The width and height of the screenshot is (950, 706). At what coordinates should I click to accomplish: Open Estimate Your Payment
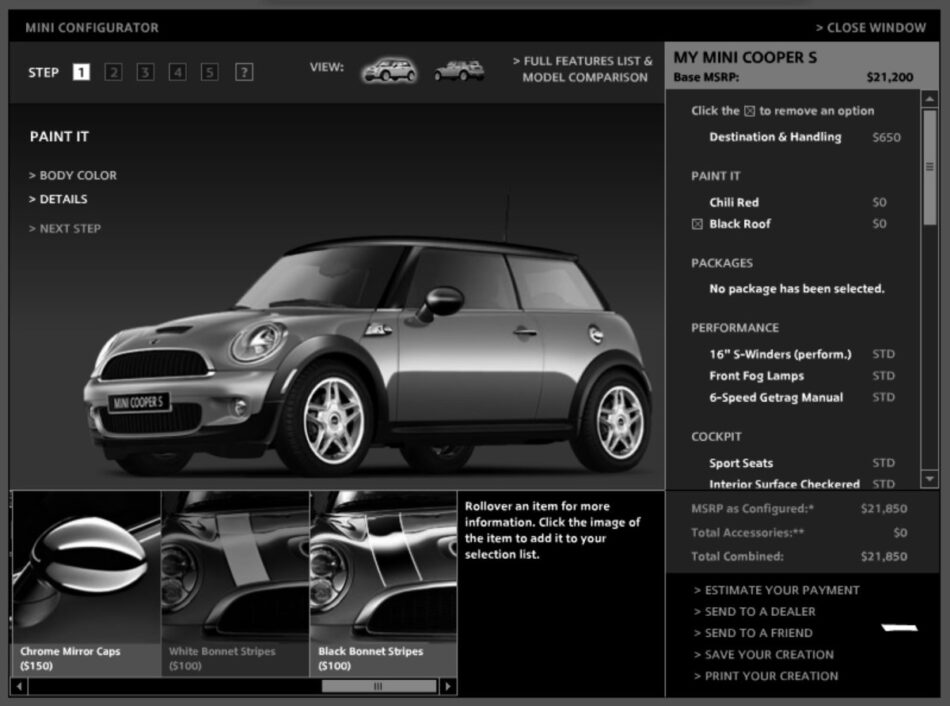(777, 590)
